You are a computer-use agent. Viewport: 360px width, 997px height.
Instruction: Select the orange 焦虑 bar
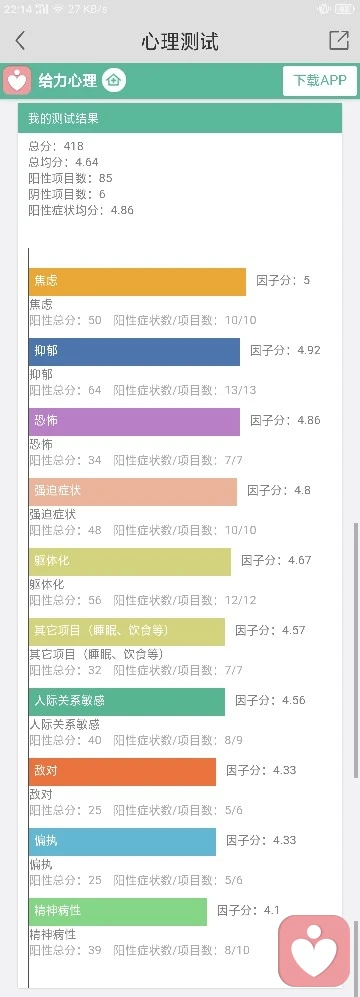[137, 282]
